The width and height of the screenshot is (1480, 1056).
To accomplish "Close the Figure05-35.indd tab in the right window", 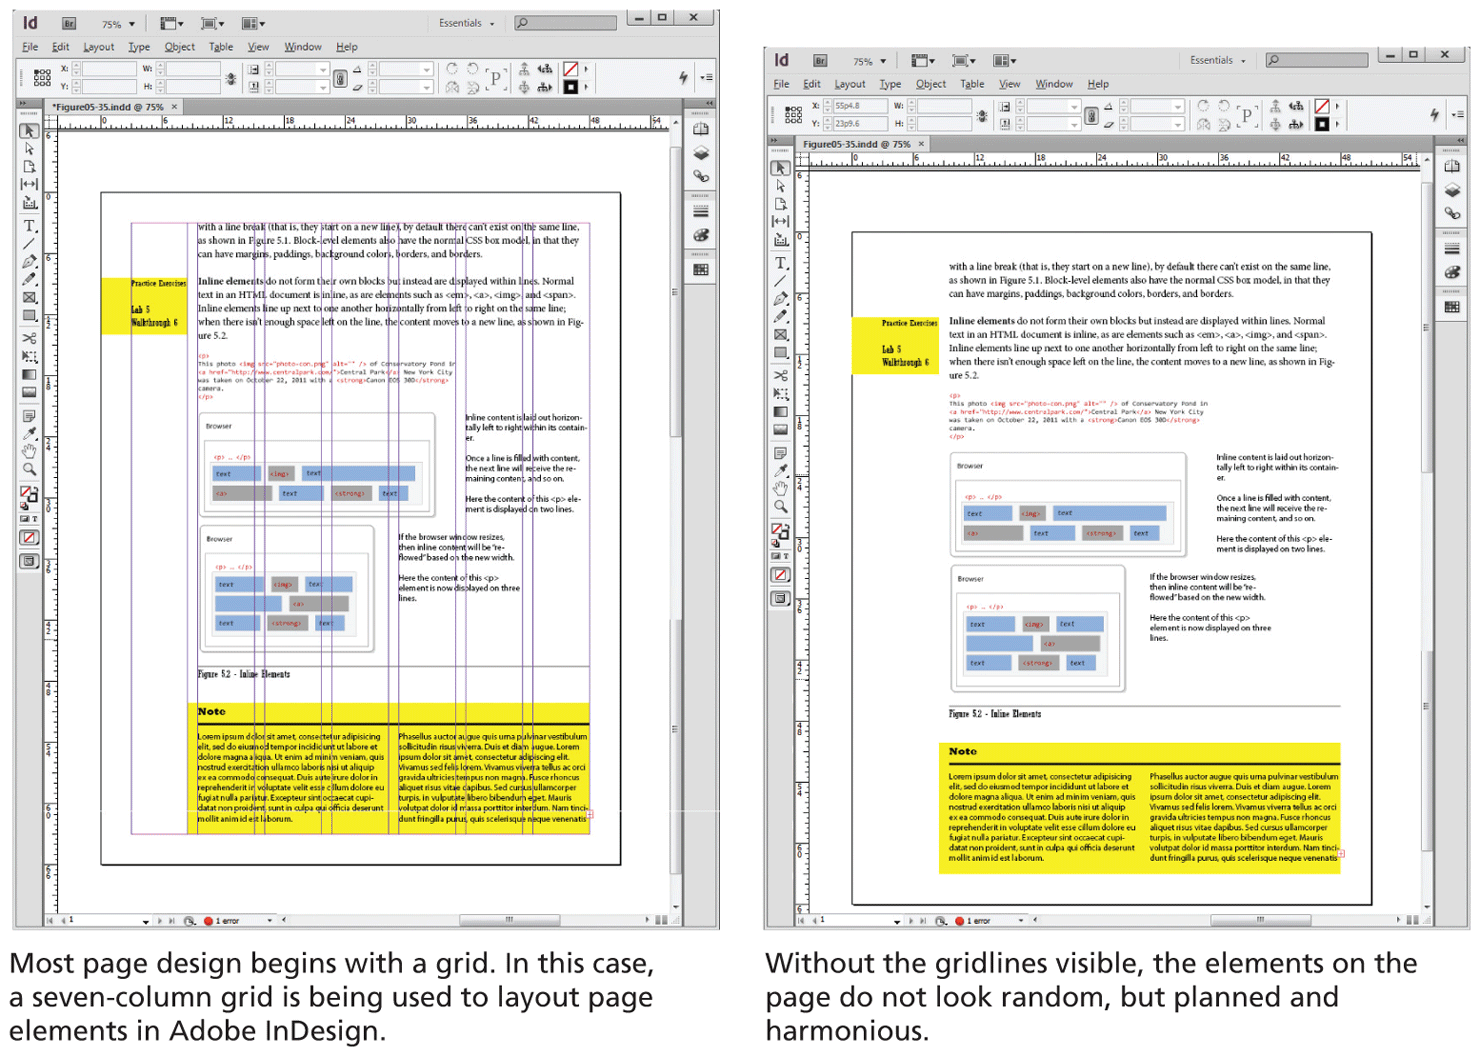I will point(921,144).
